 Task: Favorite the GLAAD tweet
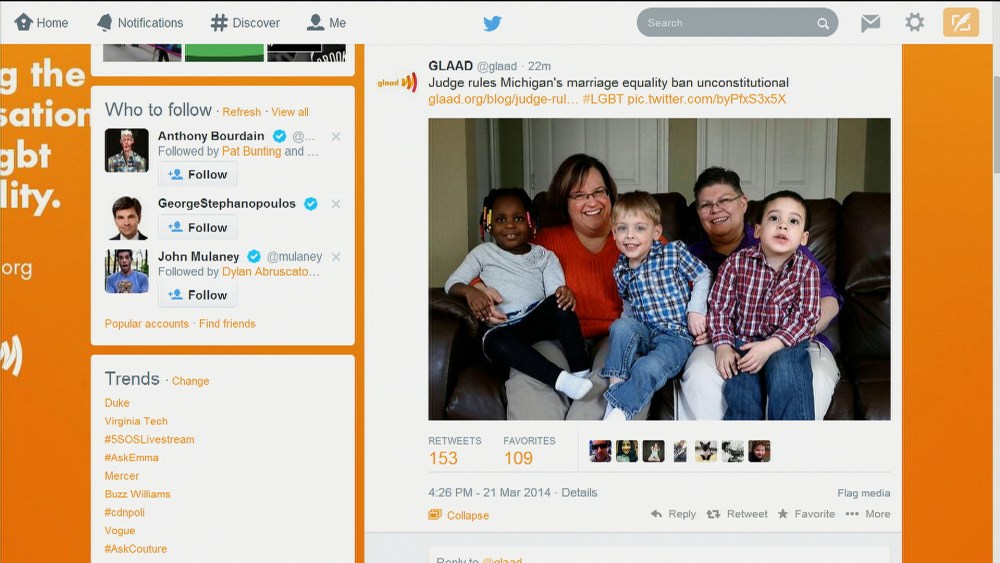806,514
